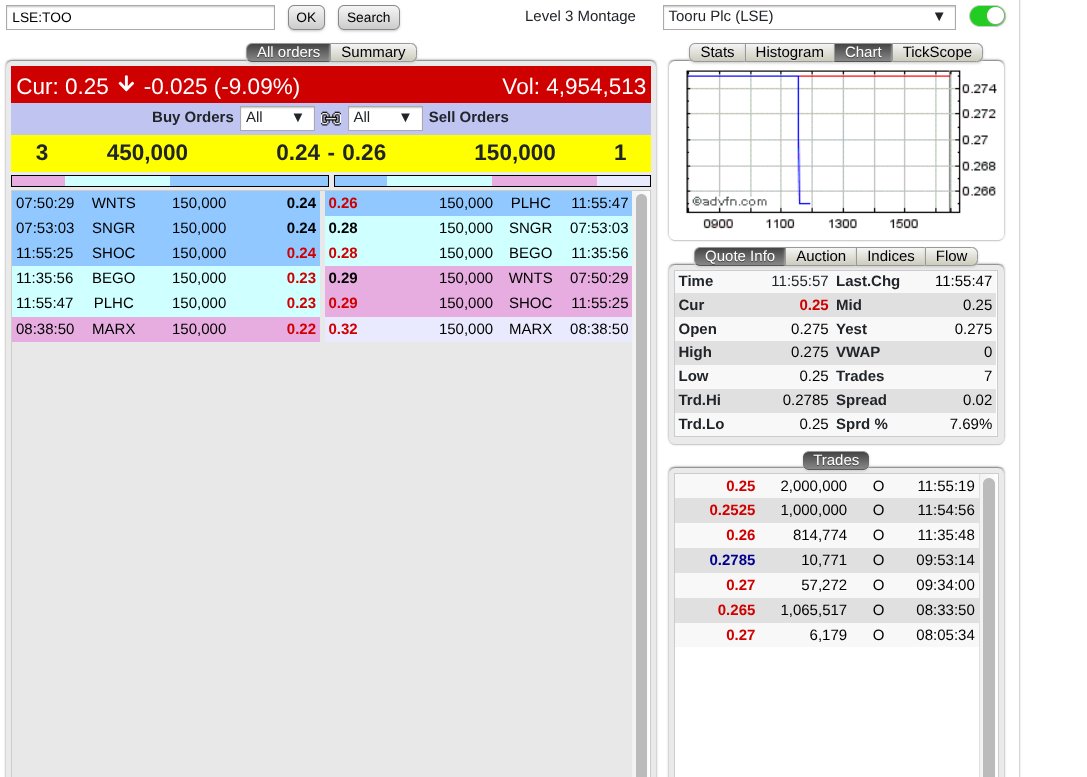
Task: Switch to the Summary tab
Action: 373,52
